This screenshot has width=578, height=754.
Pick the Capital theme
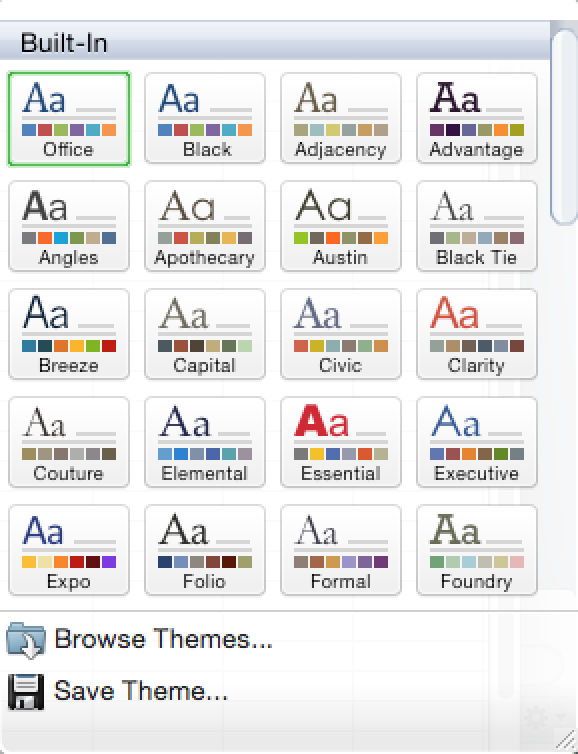point(205,334)
